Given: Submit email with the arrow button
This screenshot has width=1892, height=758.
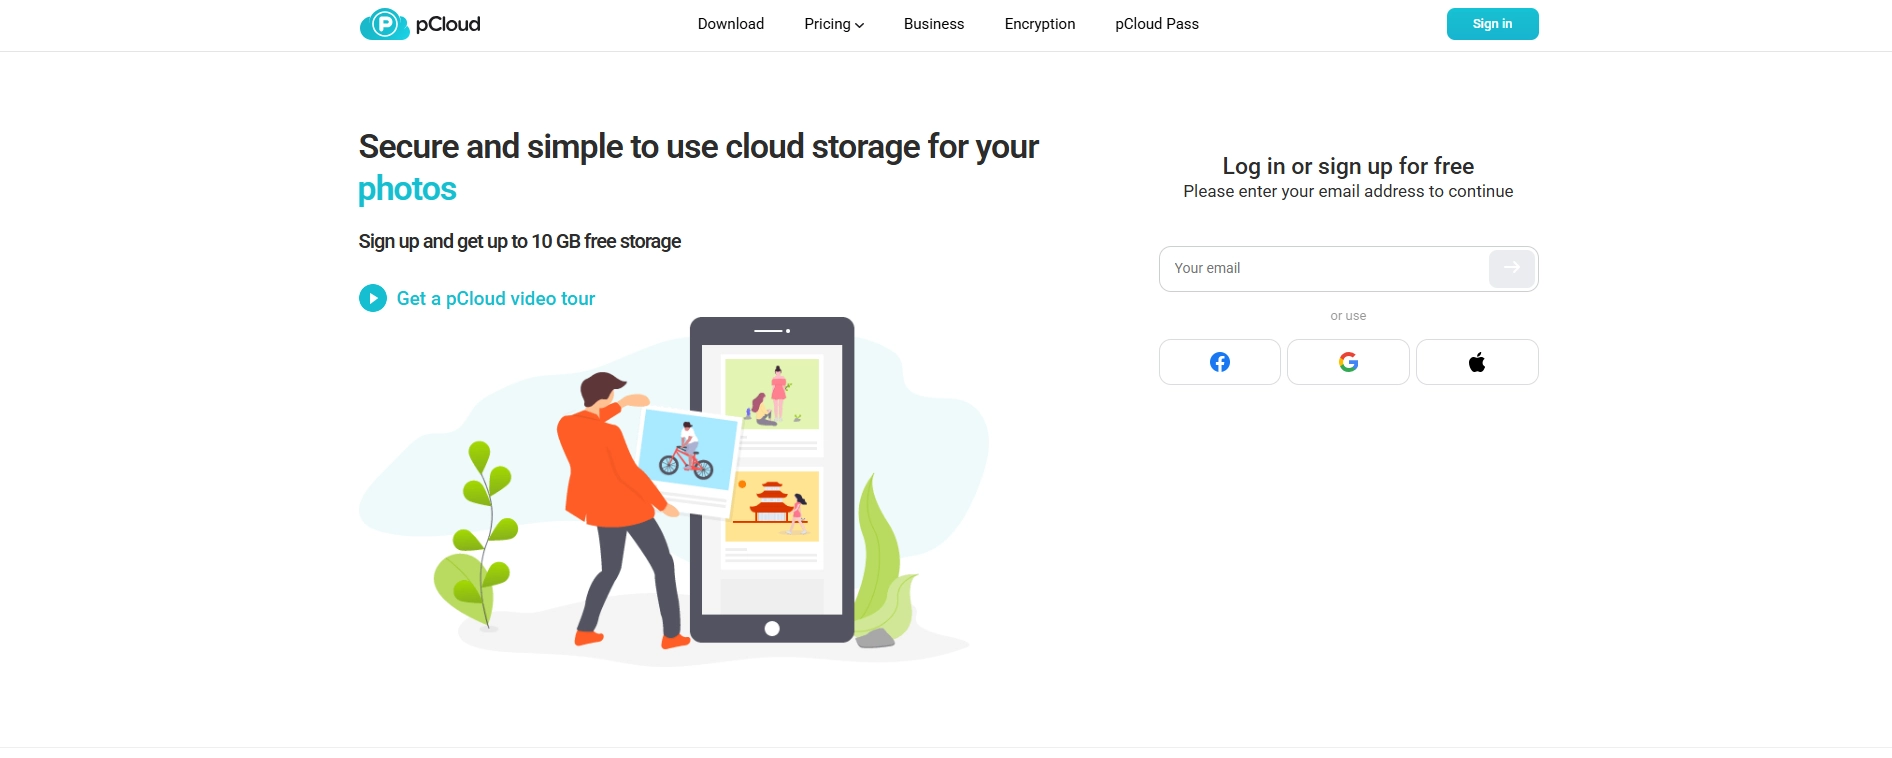Looking at the screenshot, I should point(1512,268).
